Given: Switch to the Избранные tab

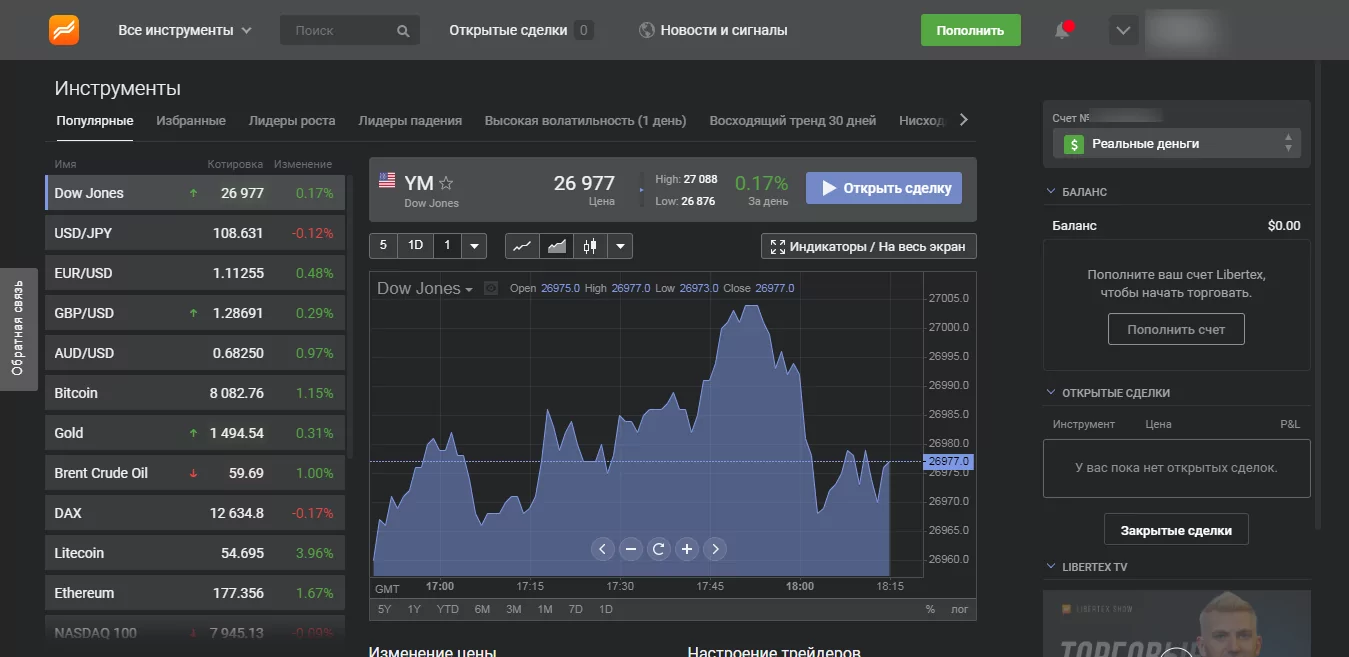Looking at the screenshot, I should point(191,121).
